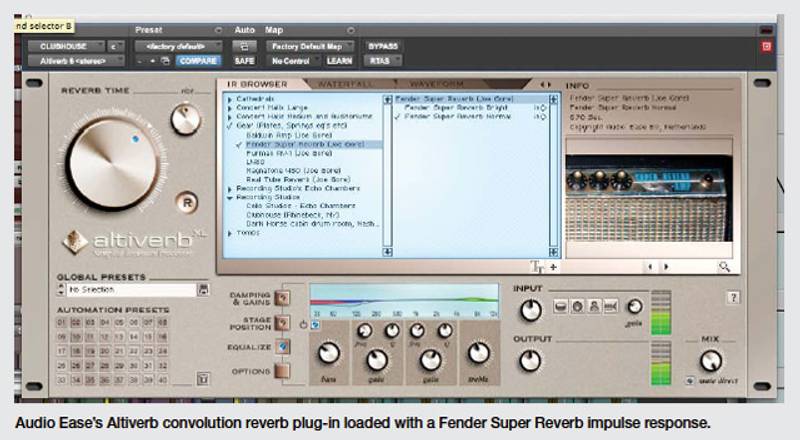
Task: Click the COMPARE button
Action: [200, 61]
